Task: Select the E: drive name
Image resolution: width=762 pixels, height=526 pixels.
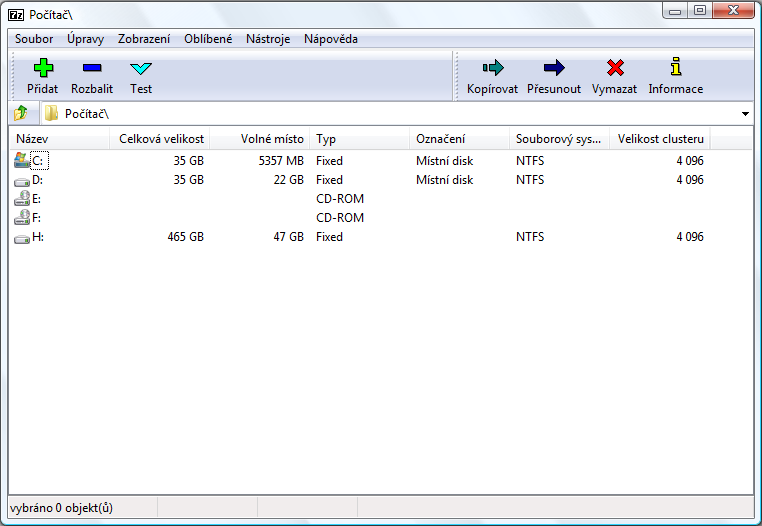Action: 36,199
